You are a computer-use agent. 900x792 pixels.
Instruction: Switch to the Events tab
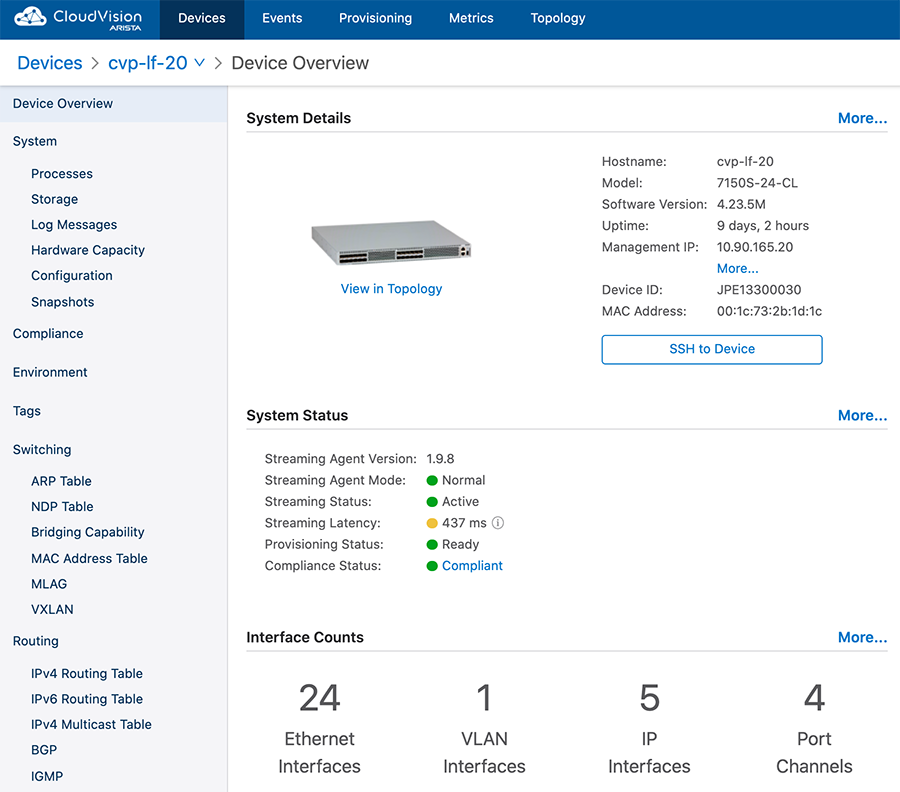282,18
